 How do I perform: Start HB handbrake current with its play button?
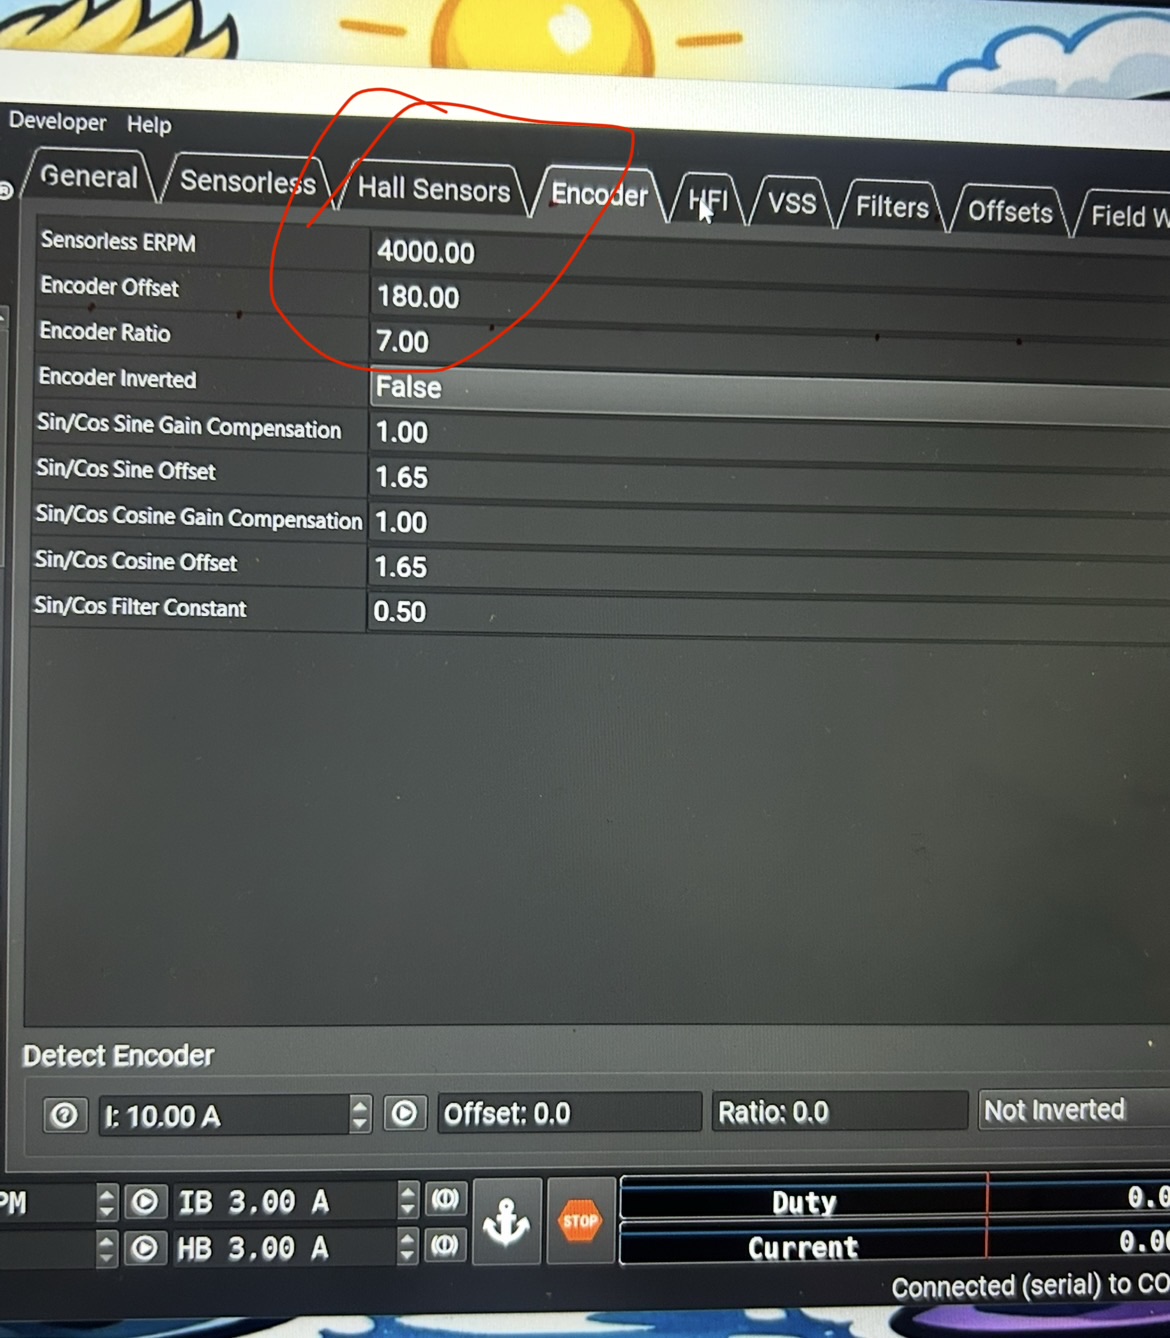coord(145,1248)
